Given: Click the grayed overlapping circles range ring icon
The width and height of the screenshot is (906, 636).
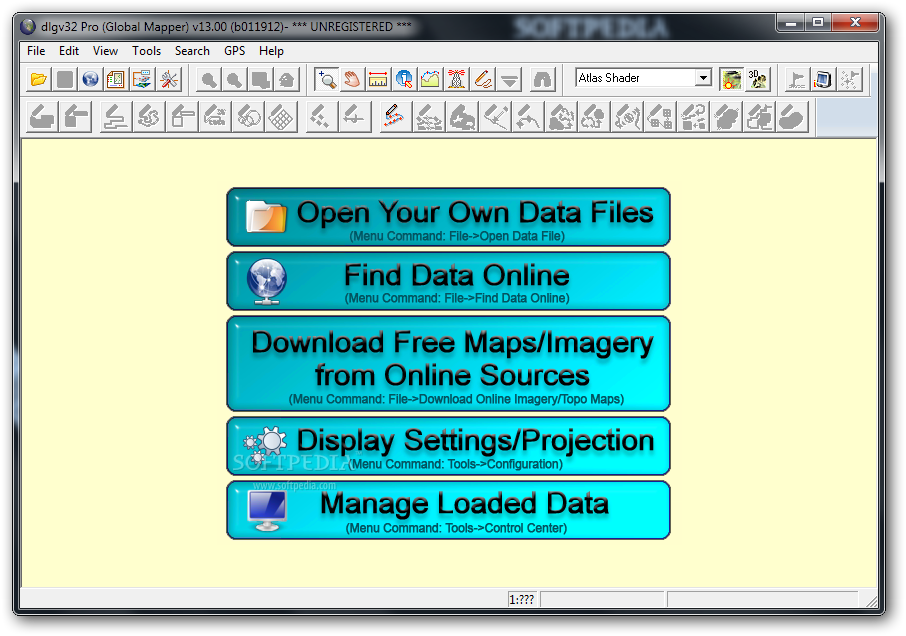Looking at the screenshot, I should [x=248, y=117].
